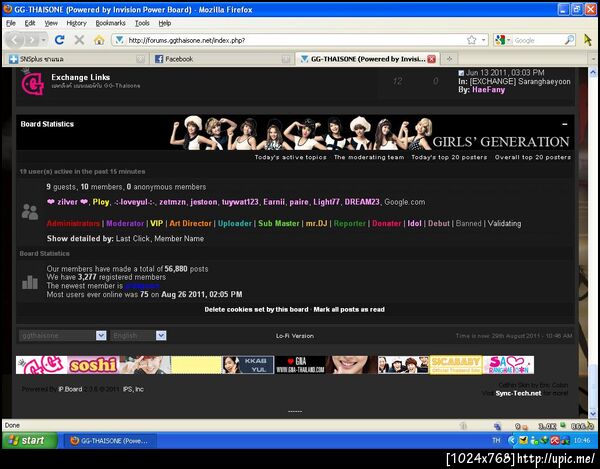
Task: Open member zilver's profile
Action: coord(67,202)
